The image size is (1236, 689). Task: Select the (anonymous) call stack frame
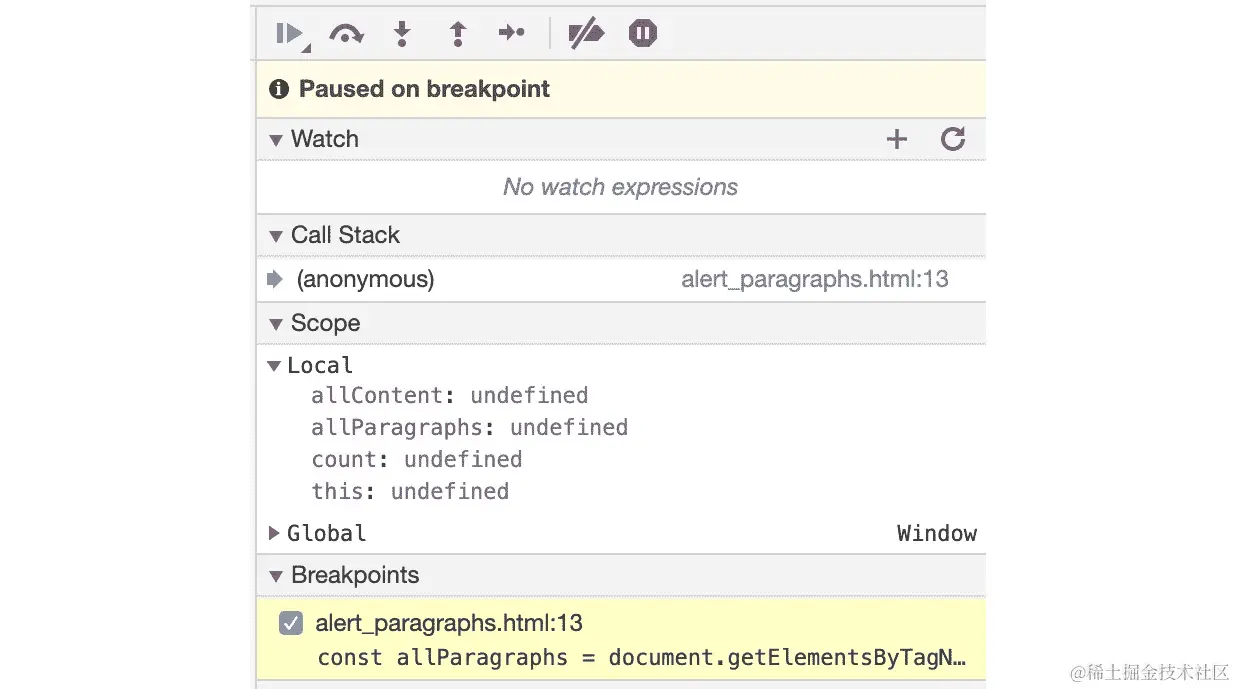tap(365, 280)
